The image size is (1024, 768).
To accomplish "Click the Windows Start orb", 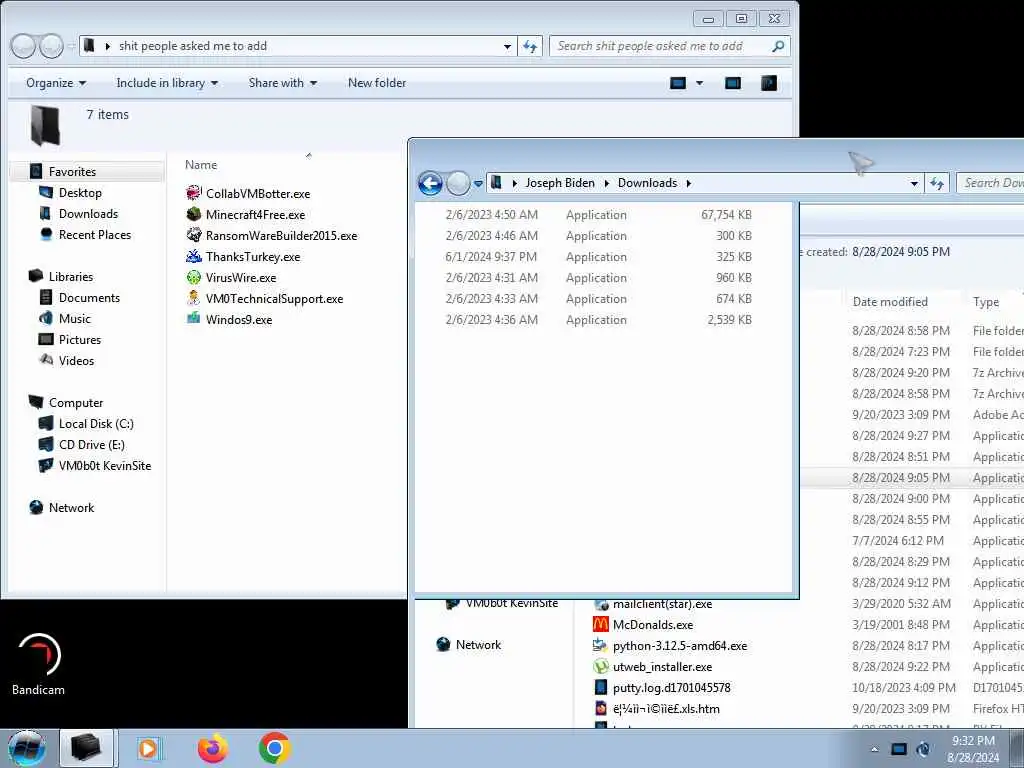I will 27,748.
